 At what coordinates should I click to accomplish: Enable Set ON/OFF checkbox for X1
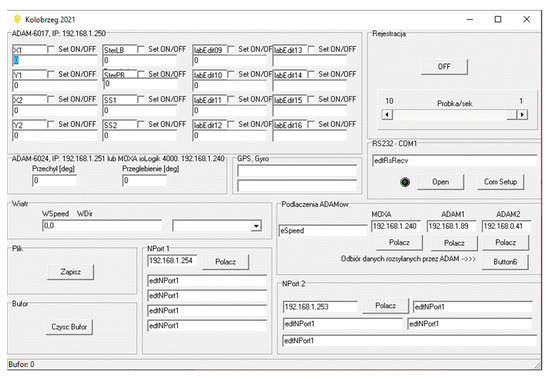pos(51,49)
